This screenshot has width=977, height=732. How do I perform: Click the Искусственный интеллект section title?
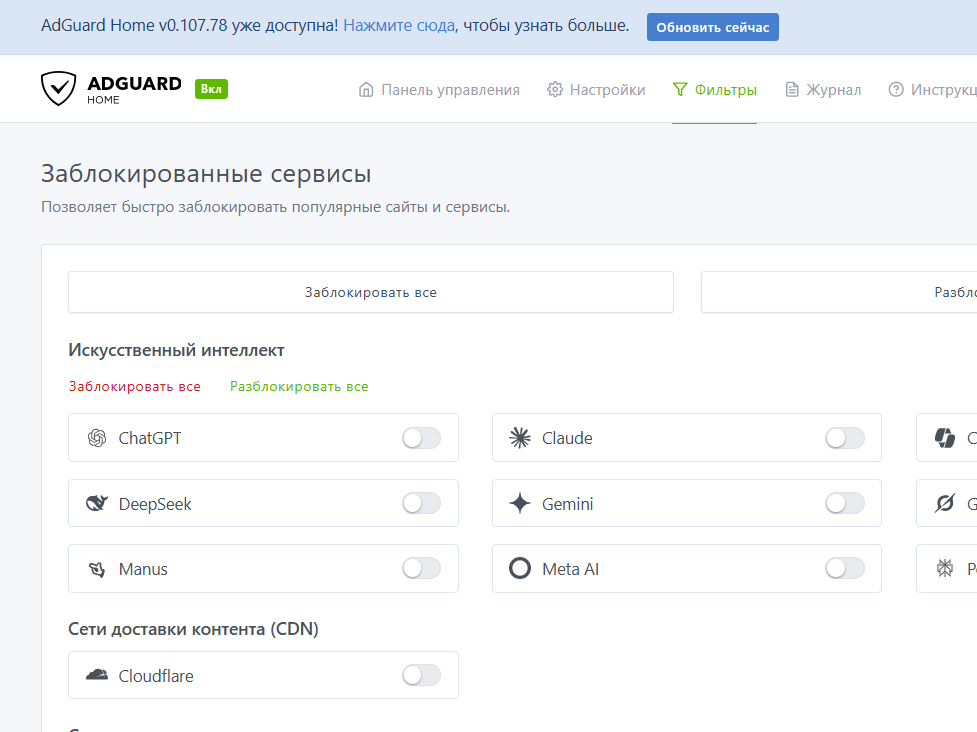click(x=176, y=350)
